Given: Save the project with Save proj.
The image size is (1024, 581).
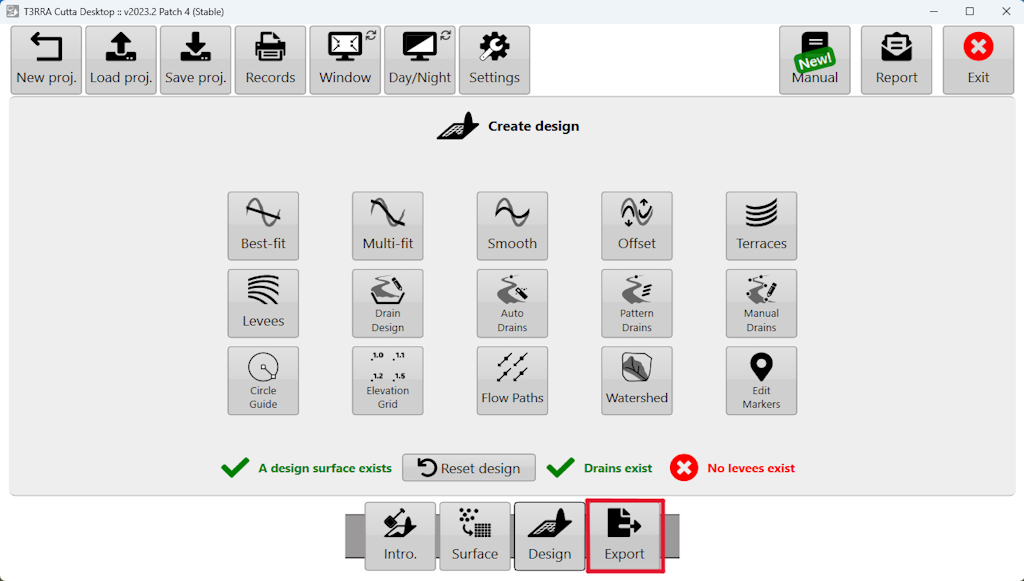Looking at the screenshot, I should 195,60.
